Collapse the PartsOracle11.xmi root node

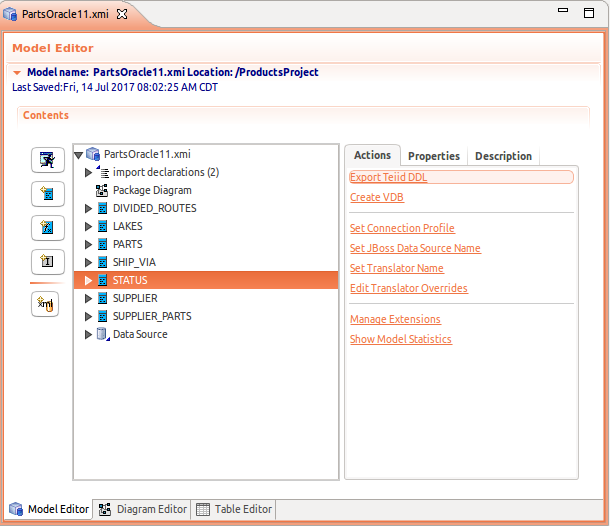(x=78, y=155)
